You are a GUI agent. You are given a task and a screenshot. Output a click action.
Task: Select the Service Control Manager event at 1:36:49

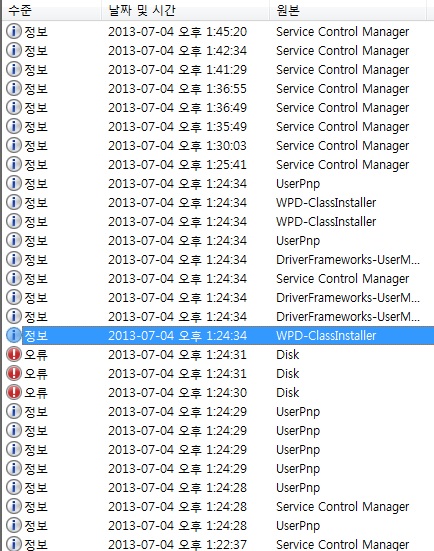(x=218, y=108)
